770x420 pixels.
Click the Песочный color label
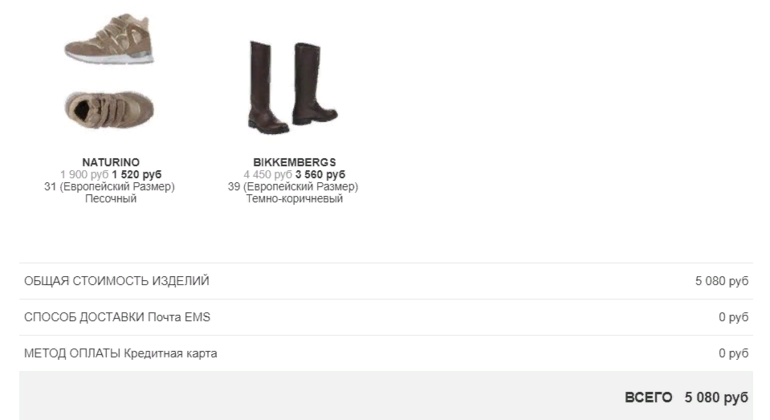pos(110,198)
